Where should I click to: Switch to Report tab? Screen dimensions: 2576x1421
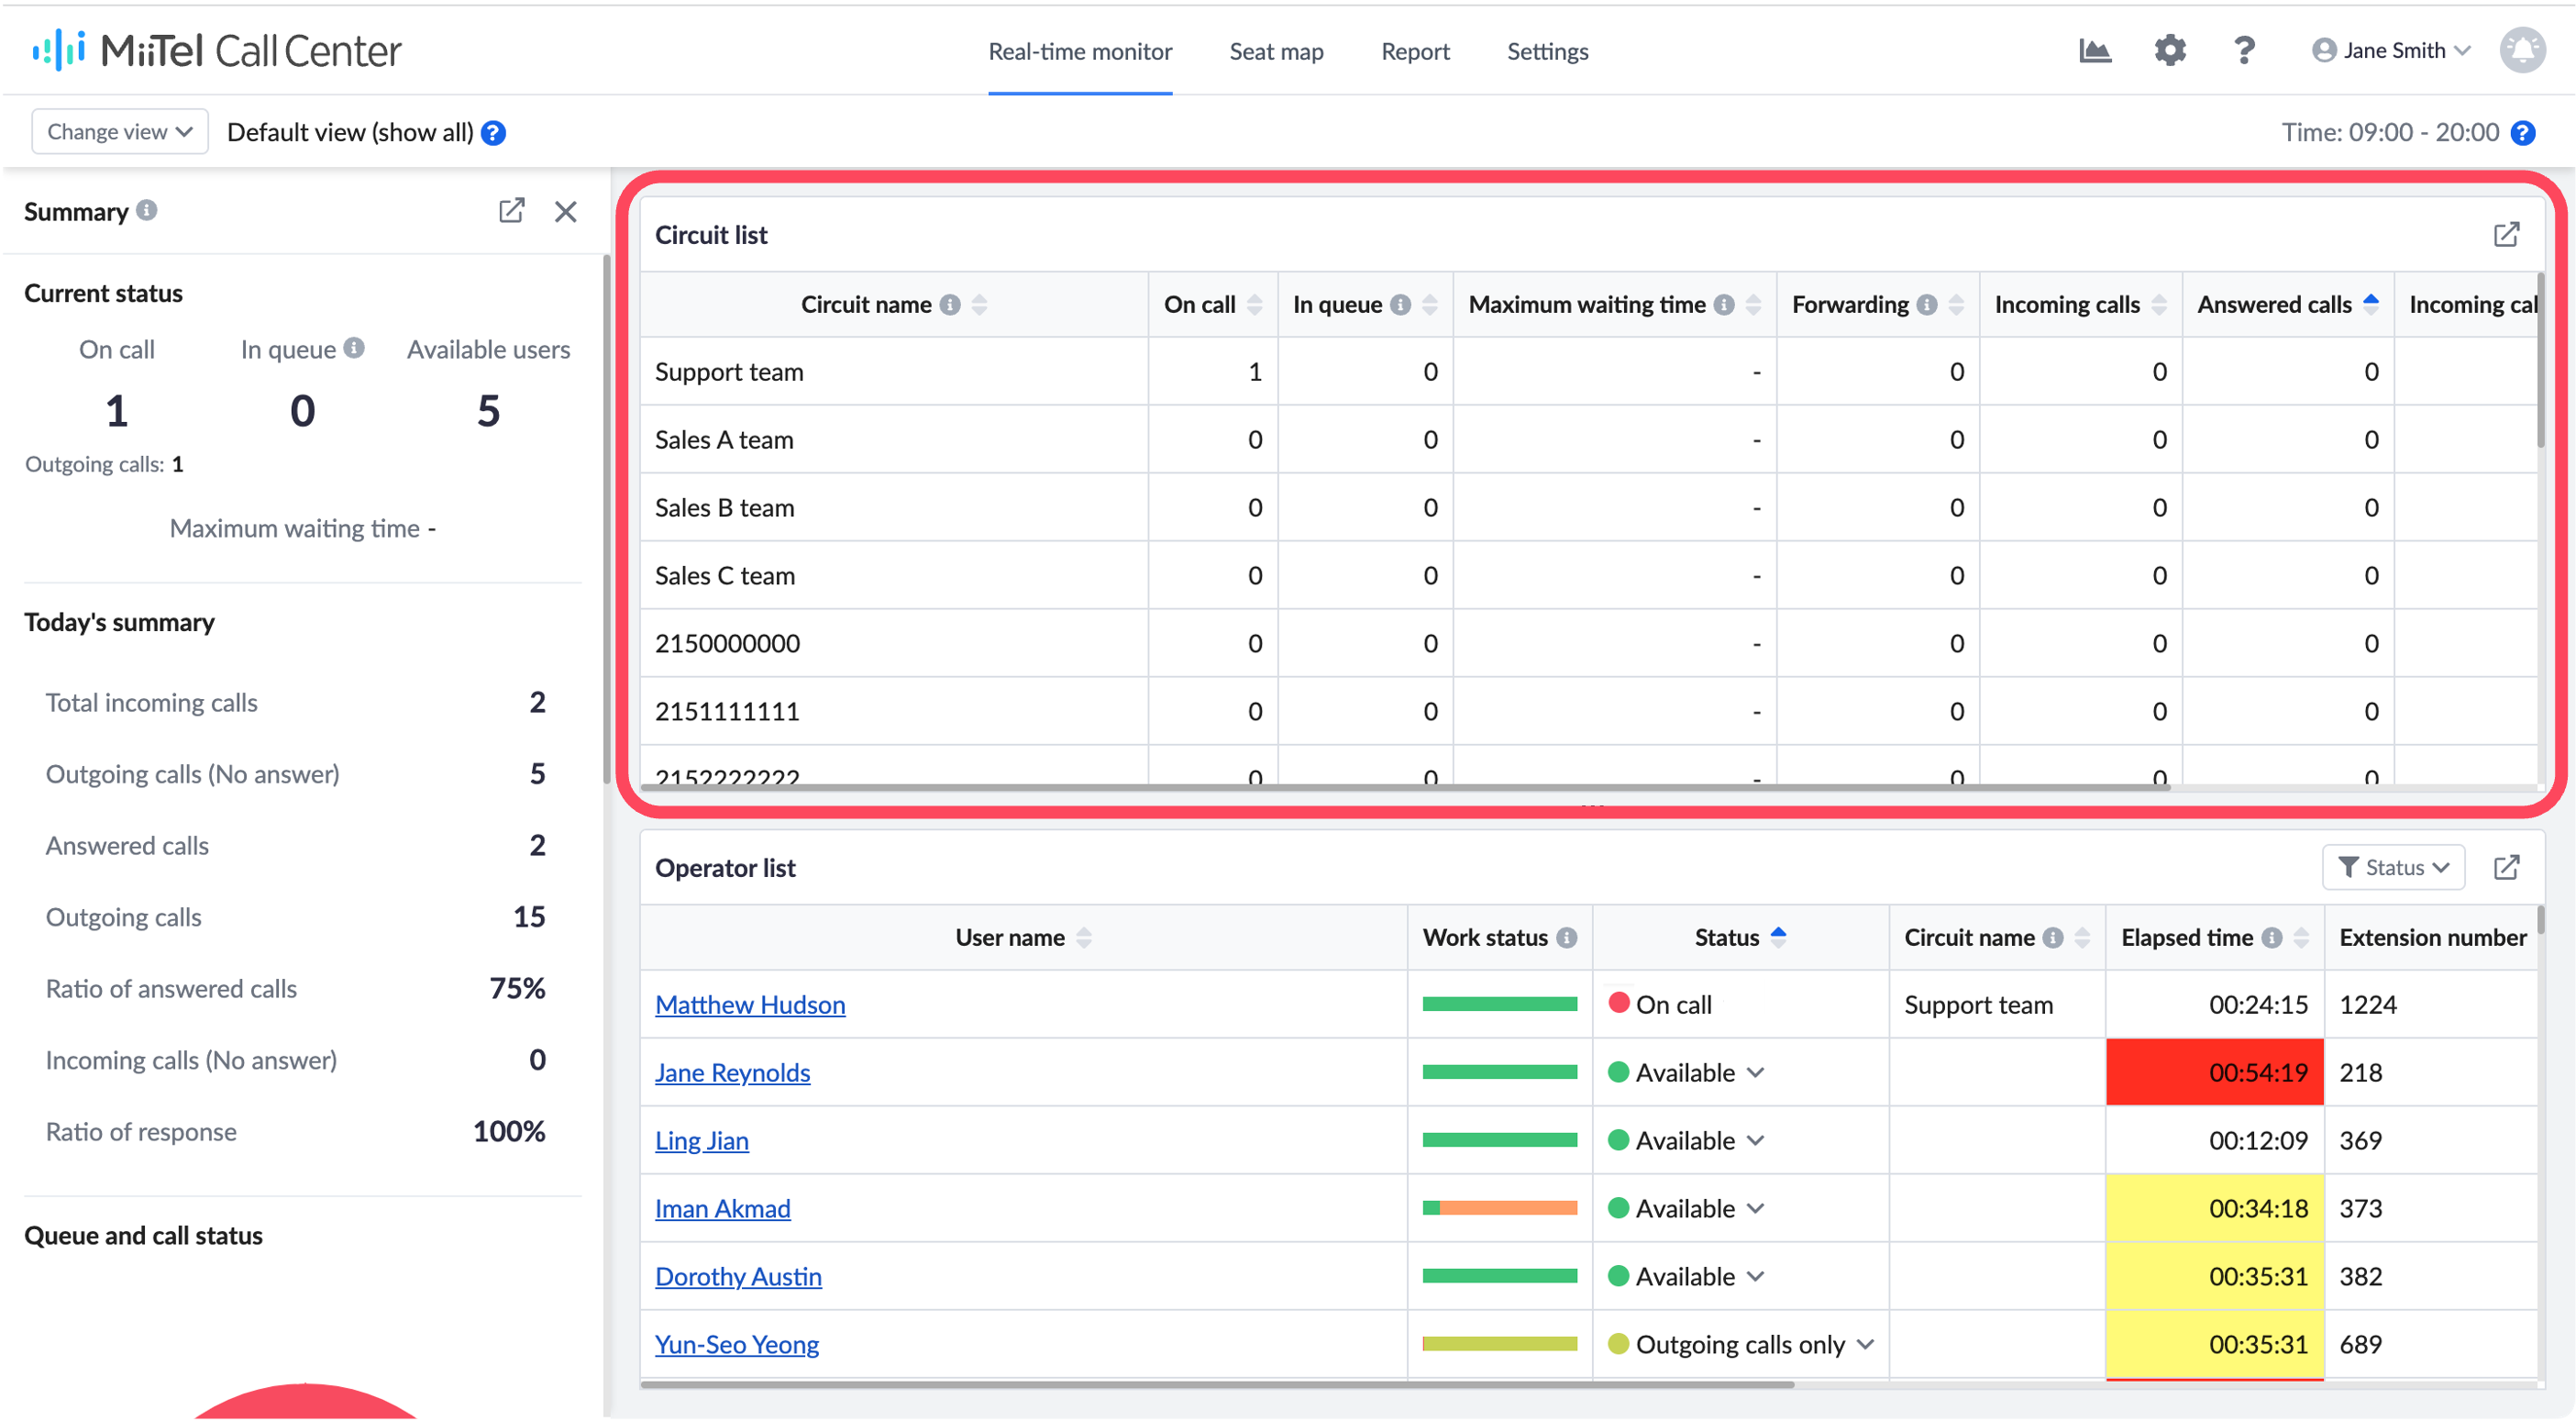tap(1415, 51)
